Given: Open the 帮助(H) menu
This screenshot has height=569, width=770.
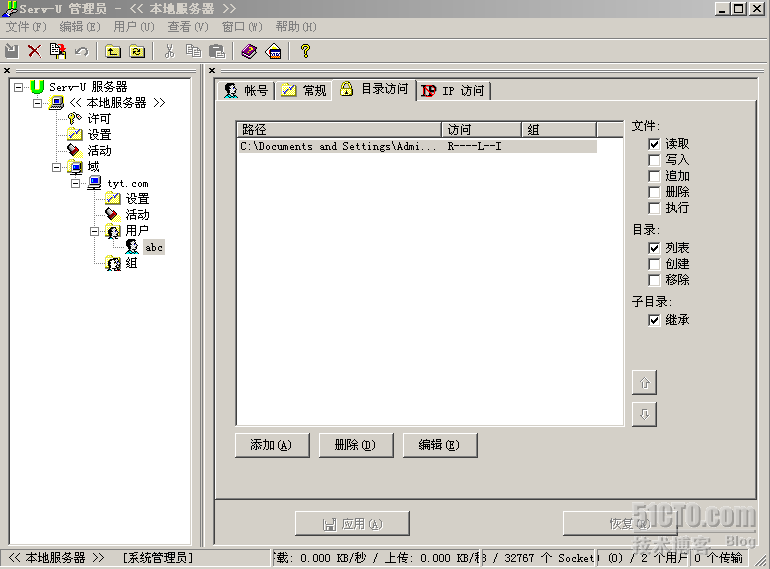Looking at the screenshot, I should 296,27.
